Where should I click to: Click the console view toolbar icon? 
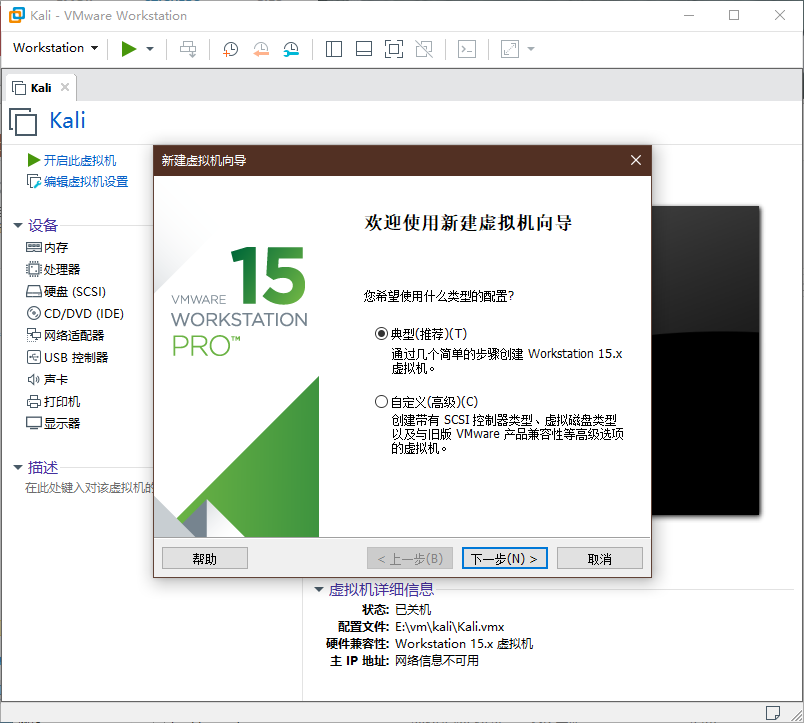(467, 49)
